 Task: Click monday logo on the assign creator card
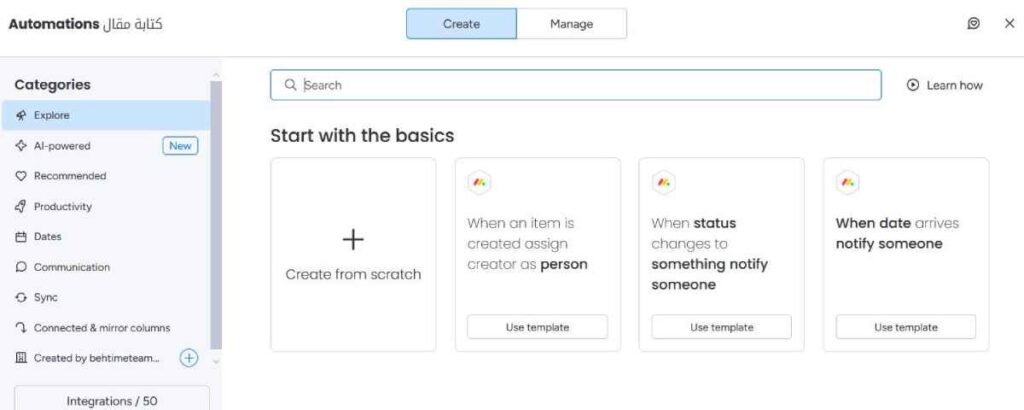(x=480, y=183)
